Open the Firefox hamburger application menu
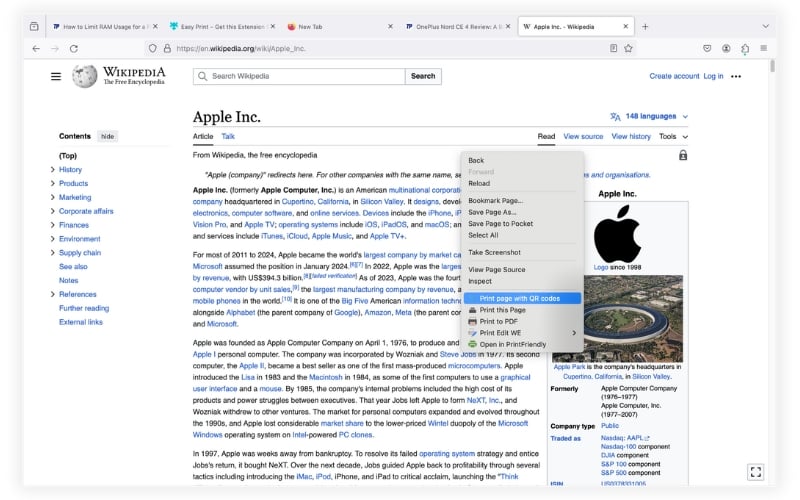Viewport: 800px width, 500px height. (x=764, y=48)
